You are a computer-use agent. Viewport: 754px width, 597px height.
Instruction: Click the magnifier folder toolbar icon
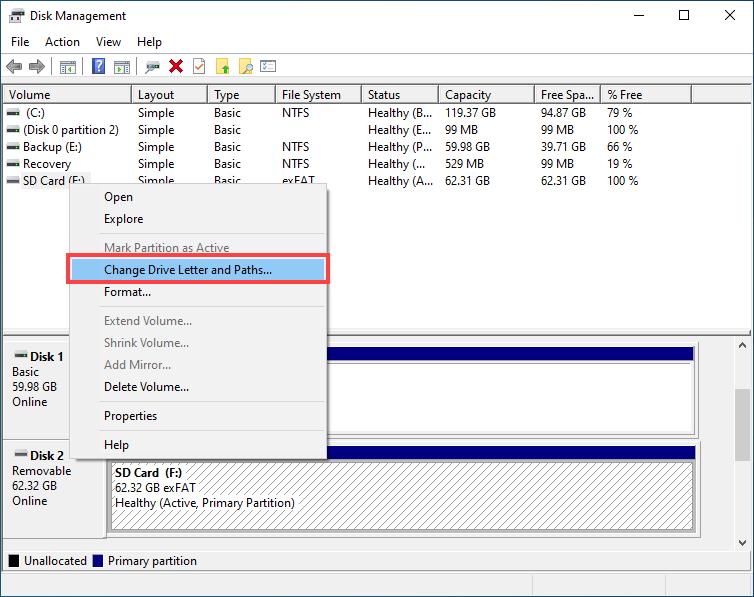(x=245, y=67)
